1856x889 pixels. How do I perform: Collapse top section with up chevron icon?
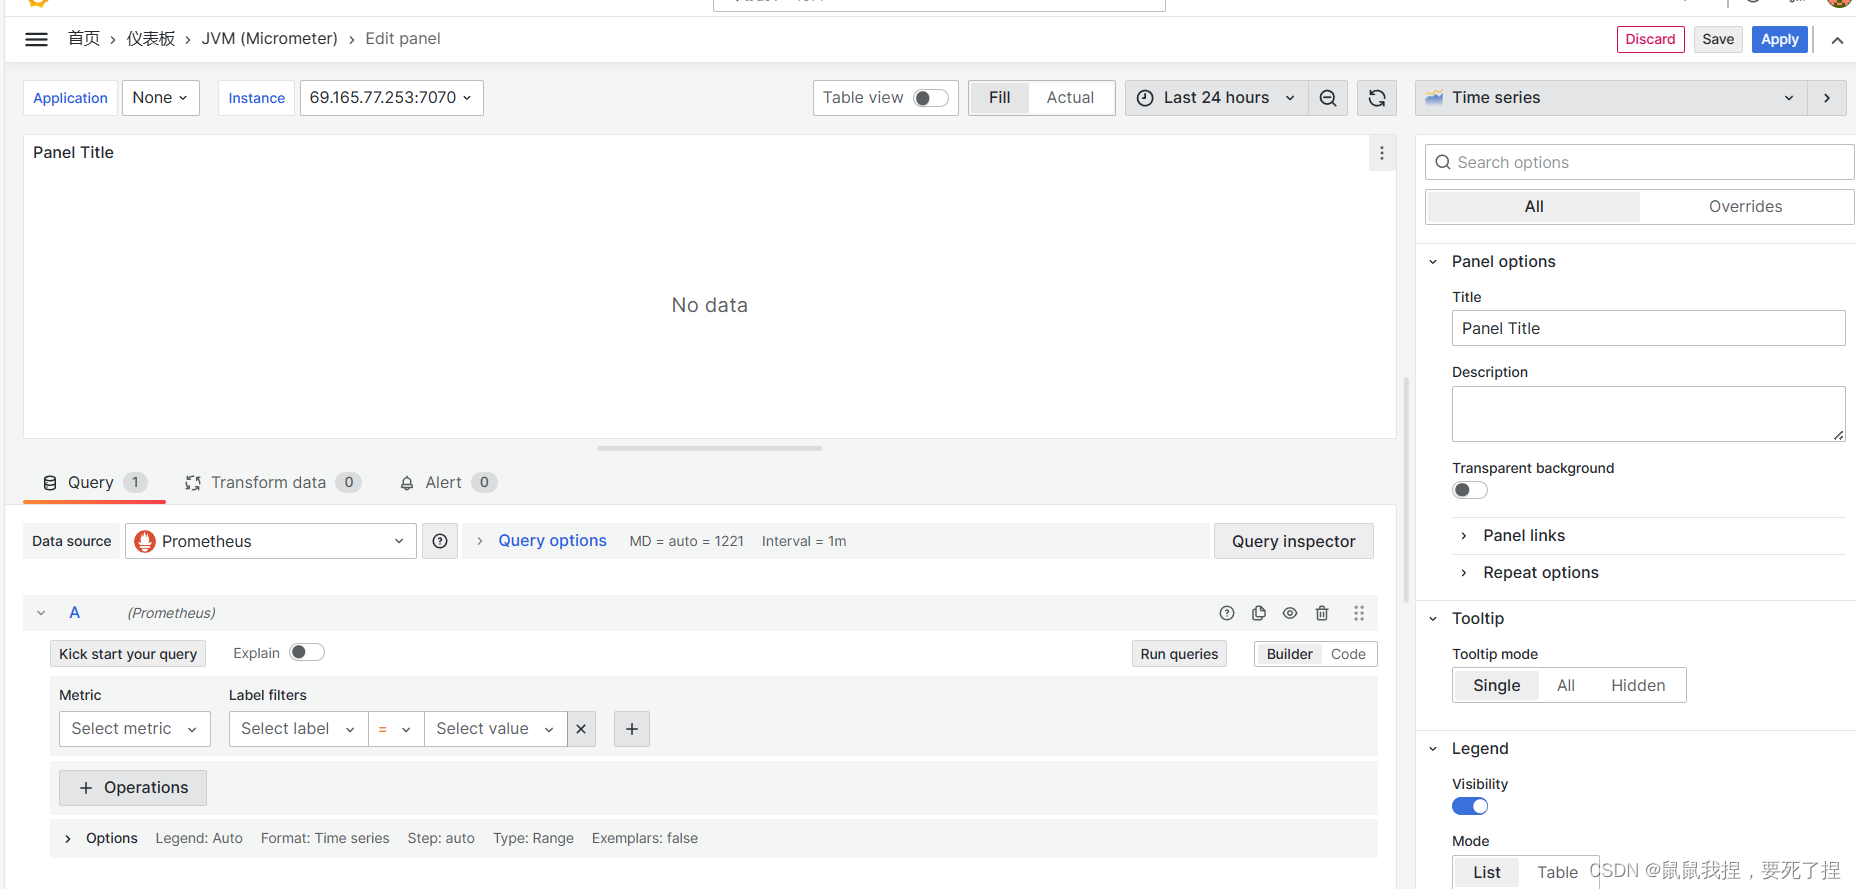coord(1837,40)
